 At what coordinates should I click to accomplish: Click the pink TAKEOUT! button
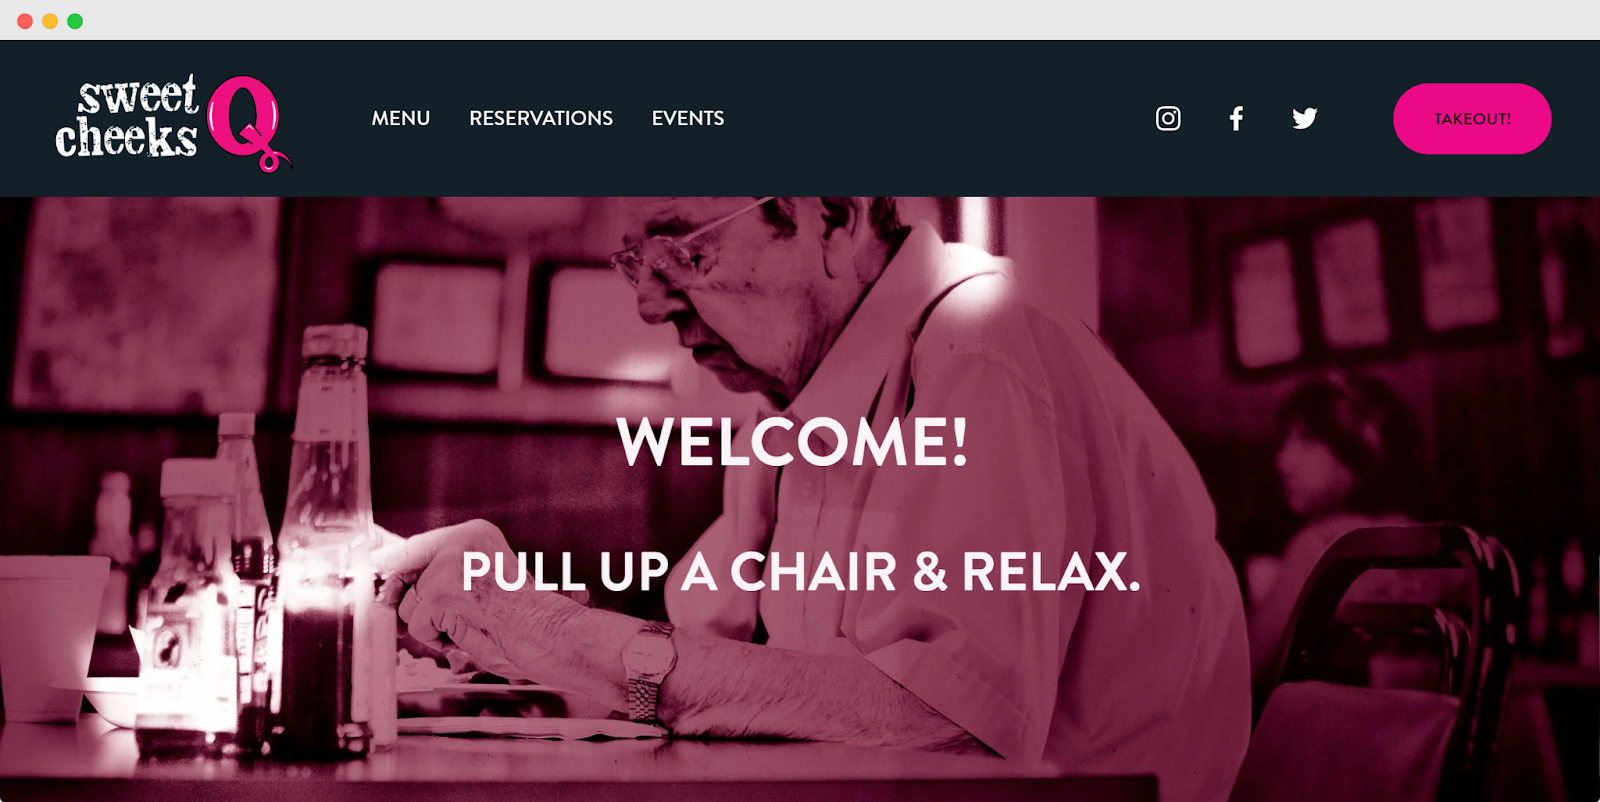coord(1472,118)
